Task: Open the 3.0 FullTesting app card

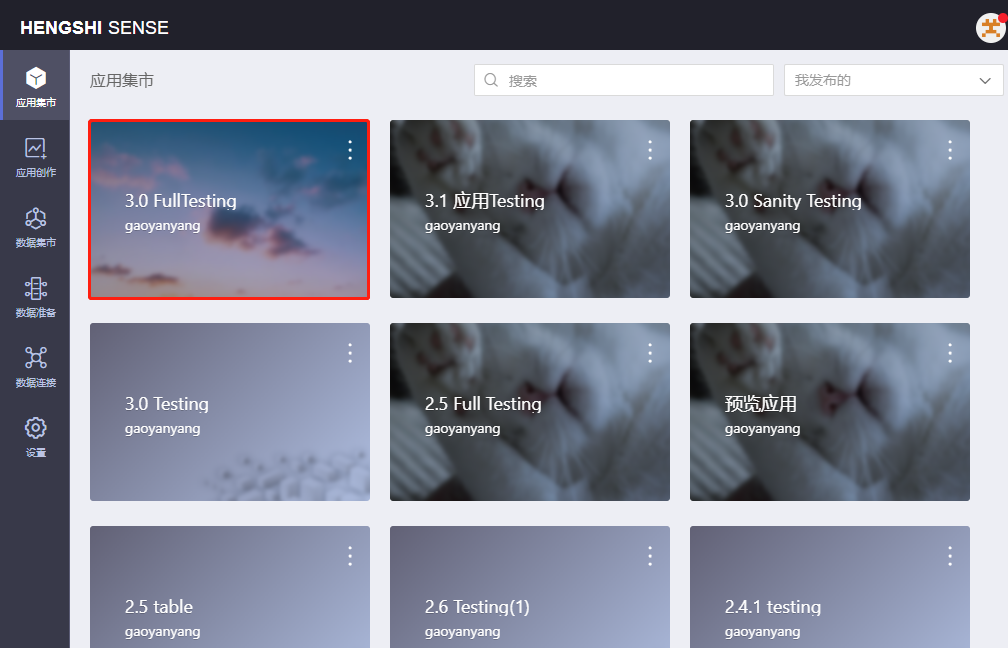Action: pyautogui.click(x=230, y=209)
